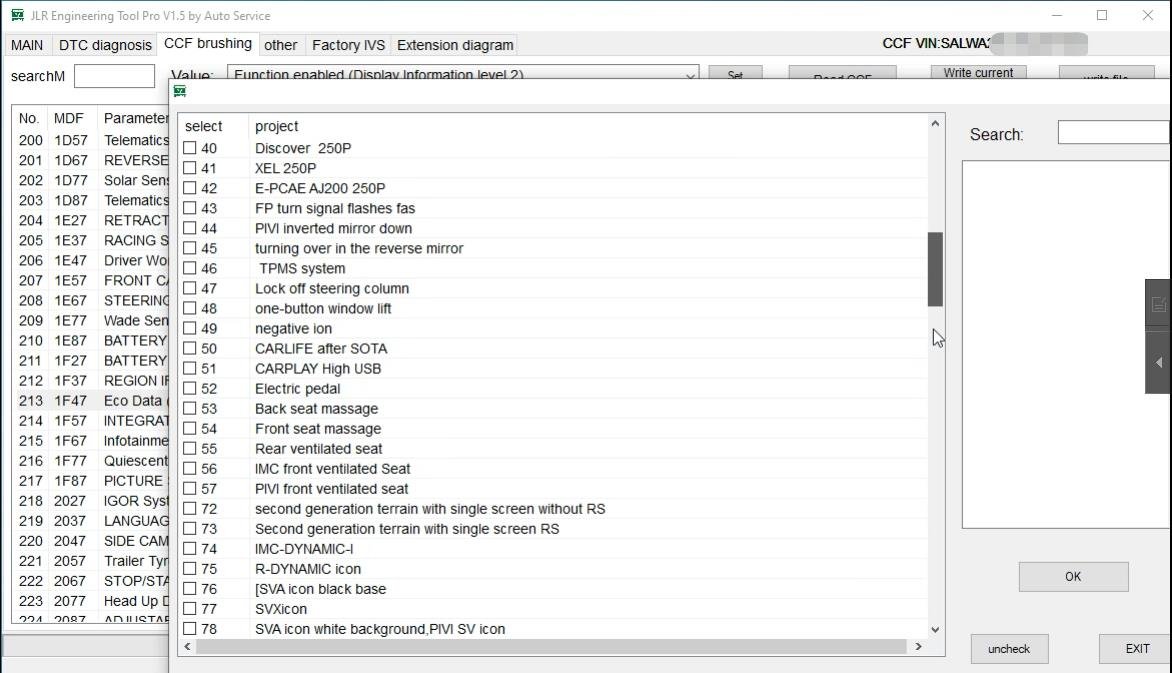Focus the dialog Search input field
This screenshot has width=1172, height=673.
click(x=1114, y=133)
